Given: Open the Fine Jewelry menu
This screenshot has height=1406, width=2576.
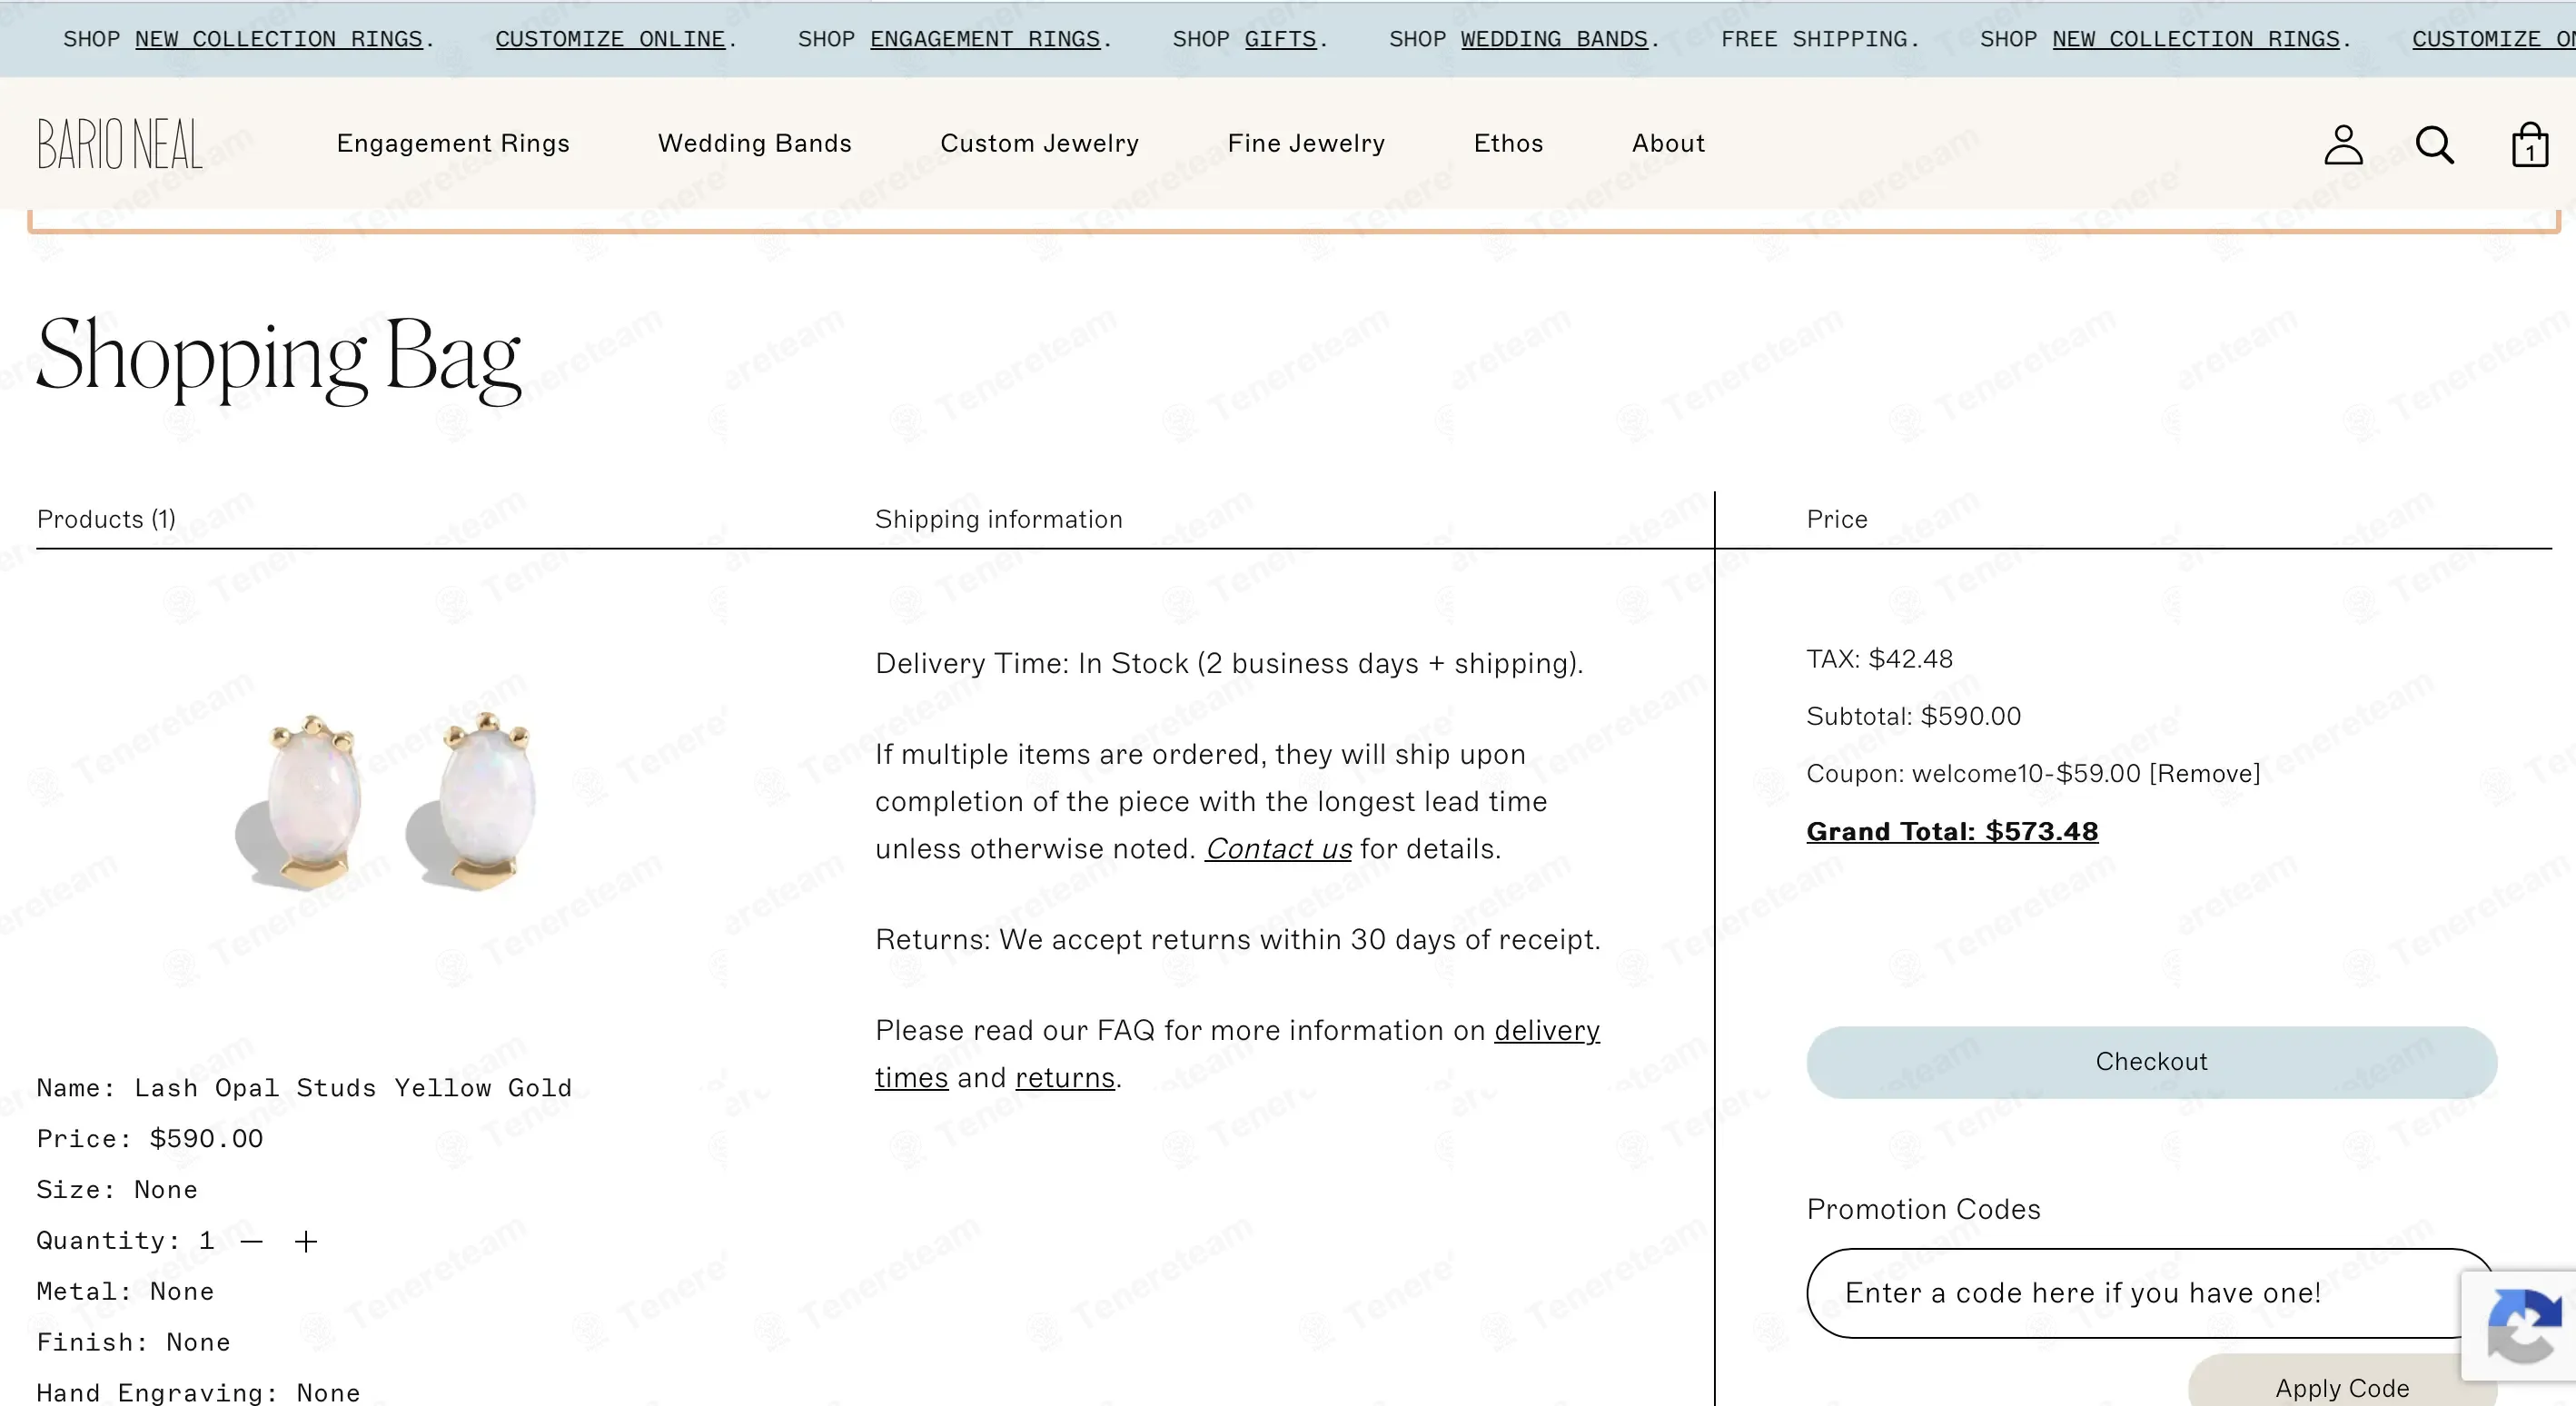Looking at the screenshot, I should click(1306, 143).
